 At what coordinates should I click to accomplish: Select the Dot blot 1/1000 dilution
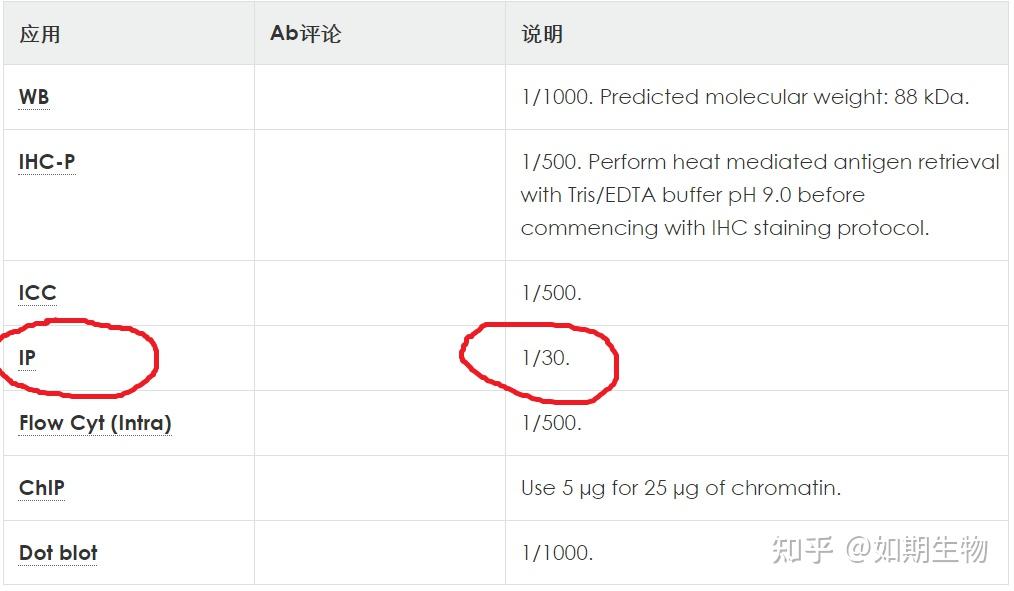557,553
